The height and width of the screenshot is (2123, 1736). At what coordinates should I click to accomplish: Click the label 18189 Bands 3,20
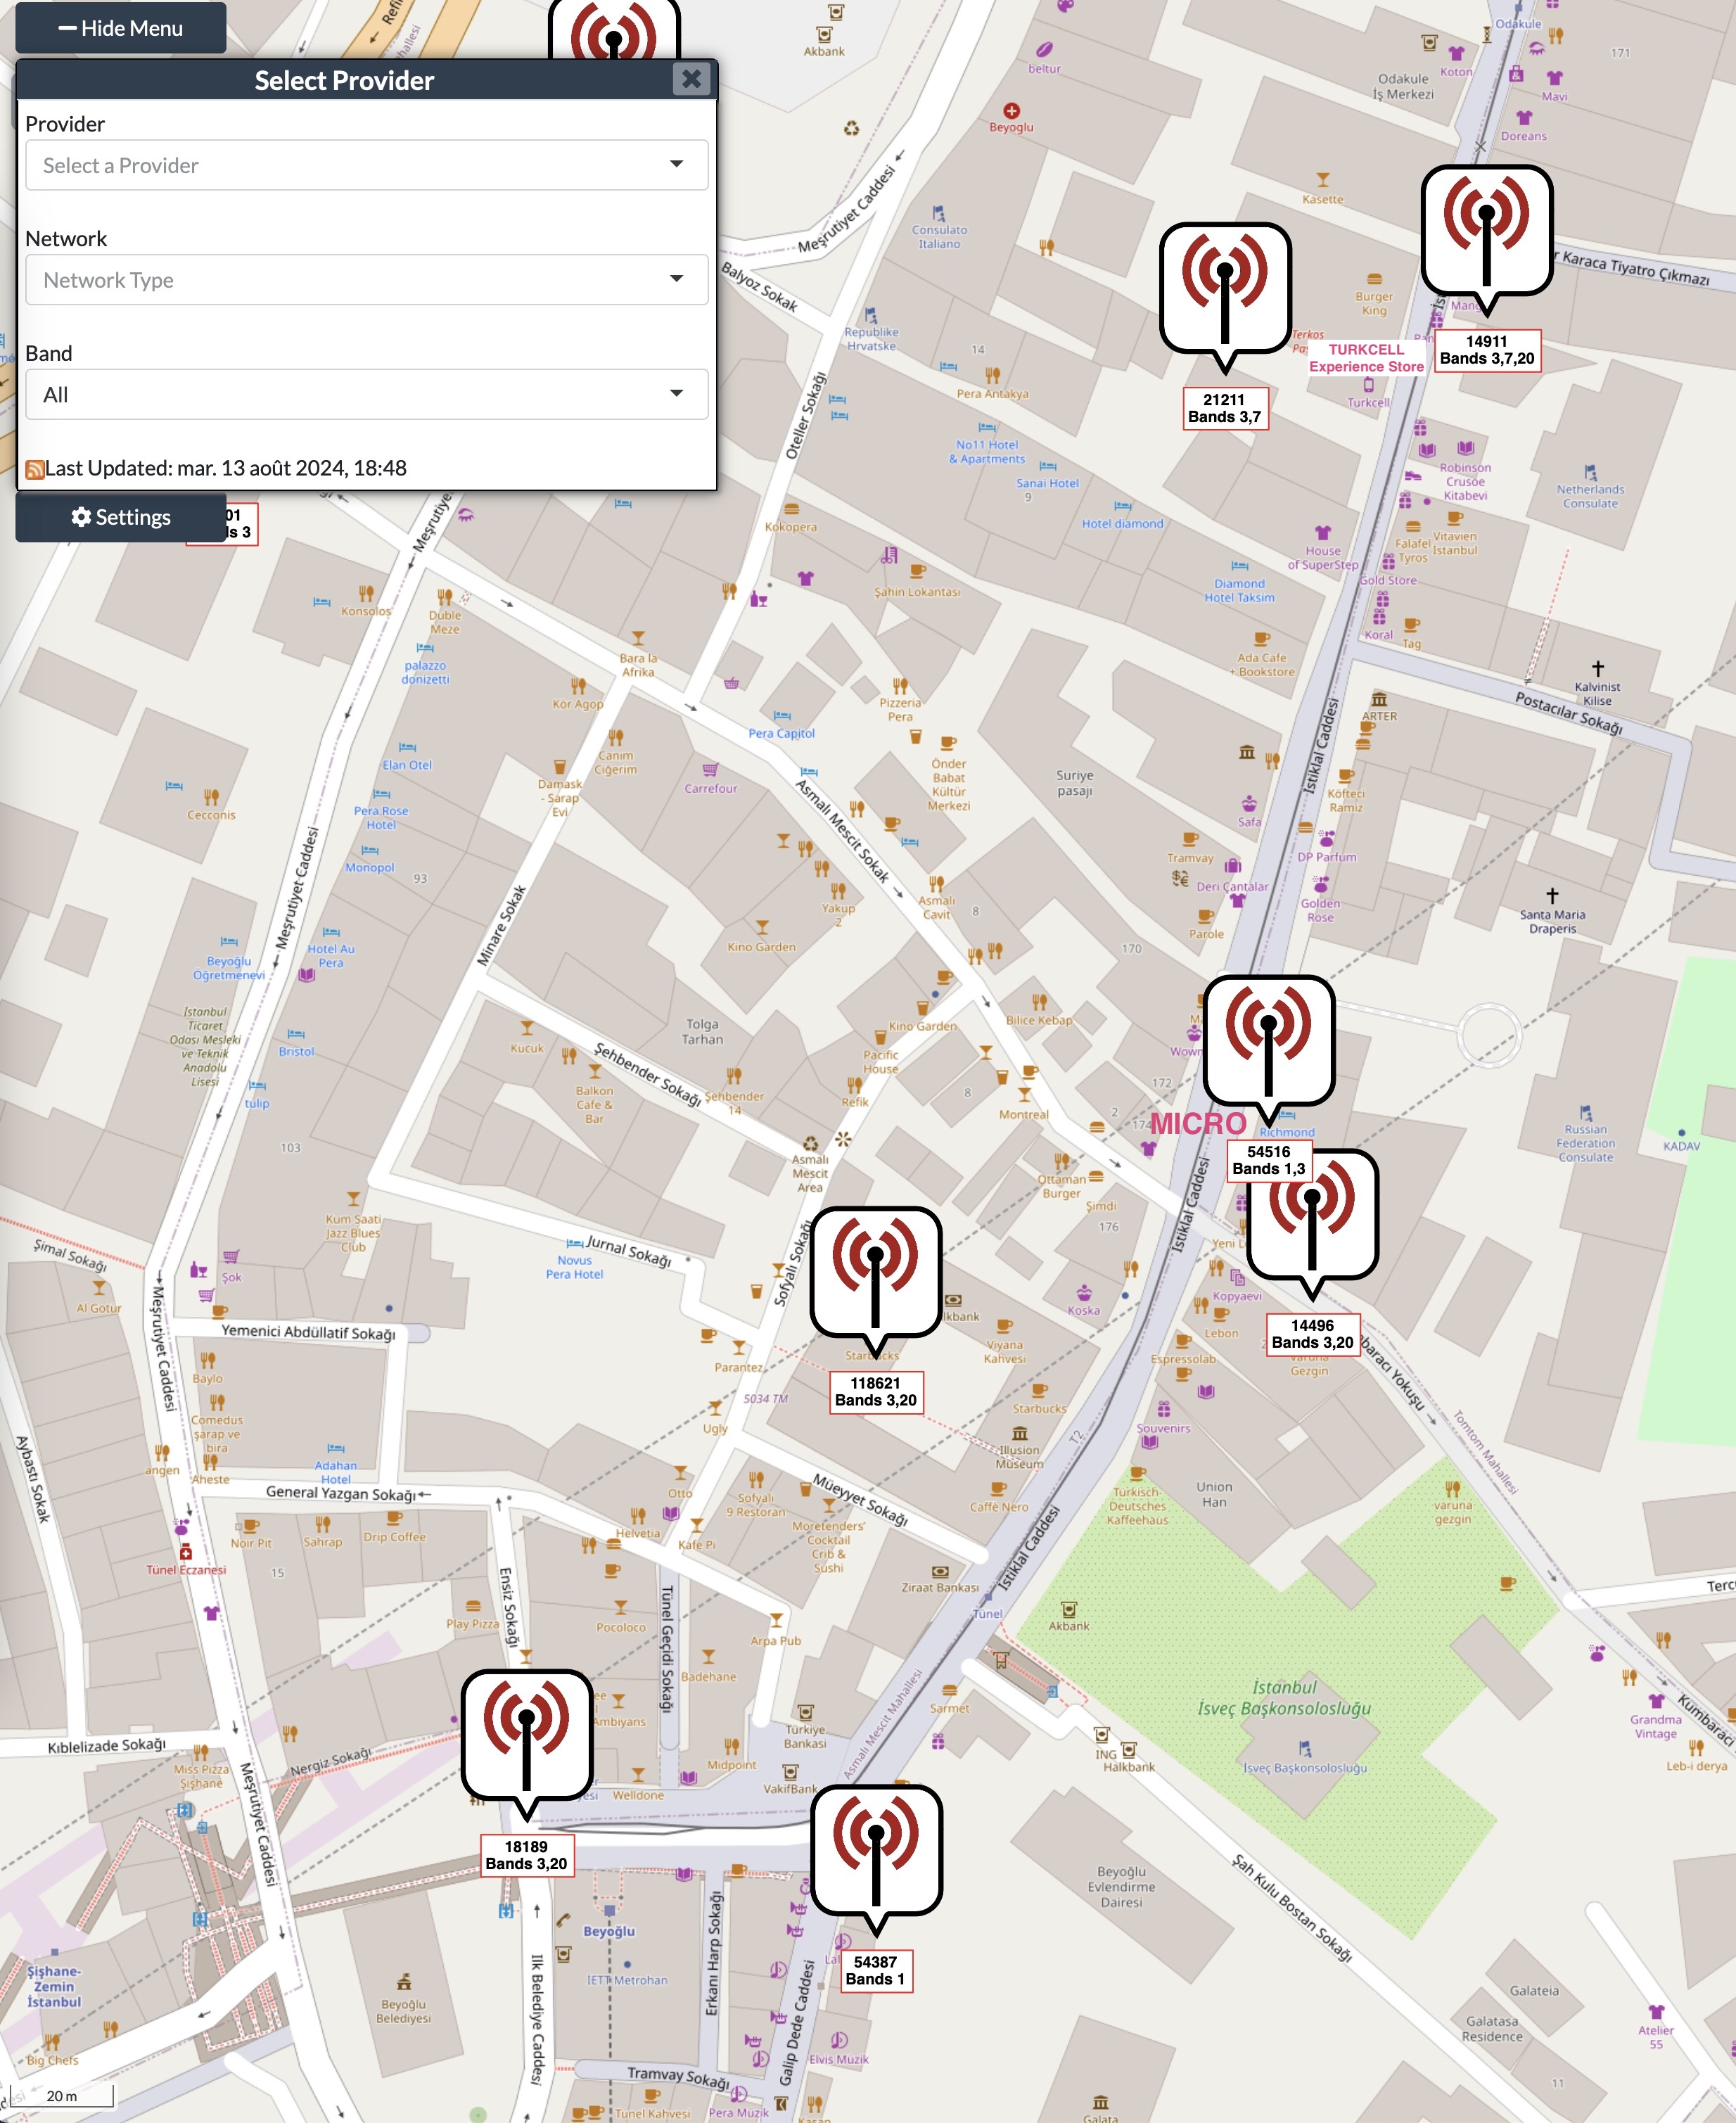[526, 1855]
